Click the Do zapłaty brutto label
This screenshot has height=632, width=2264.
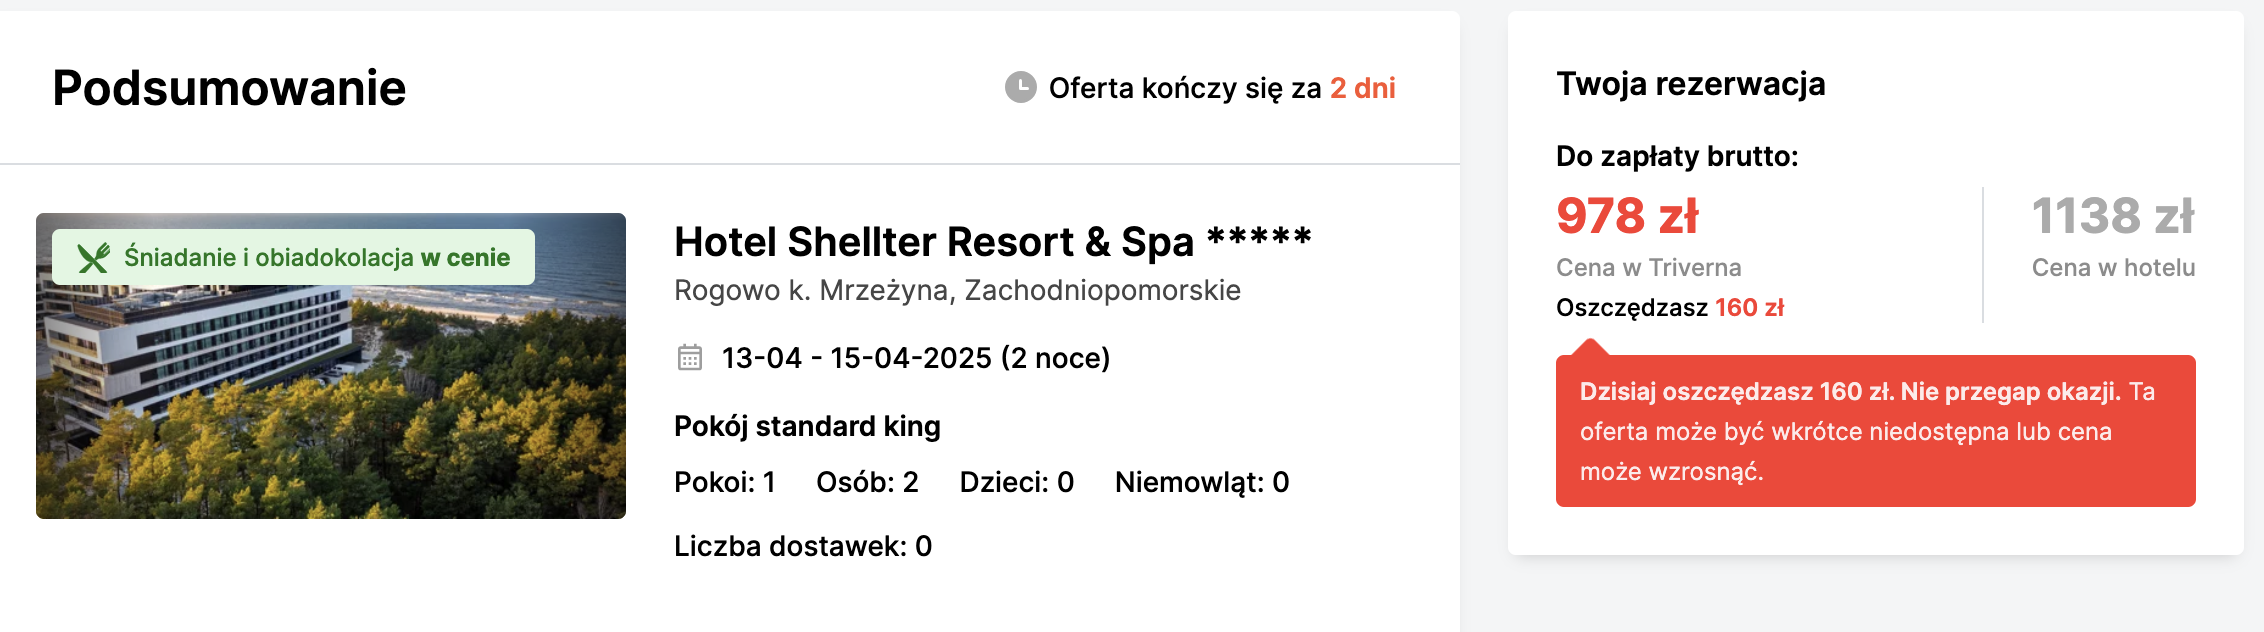point(1677,156)
